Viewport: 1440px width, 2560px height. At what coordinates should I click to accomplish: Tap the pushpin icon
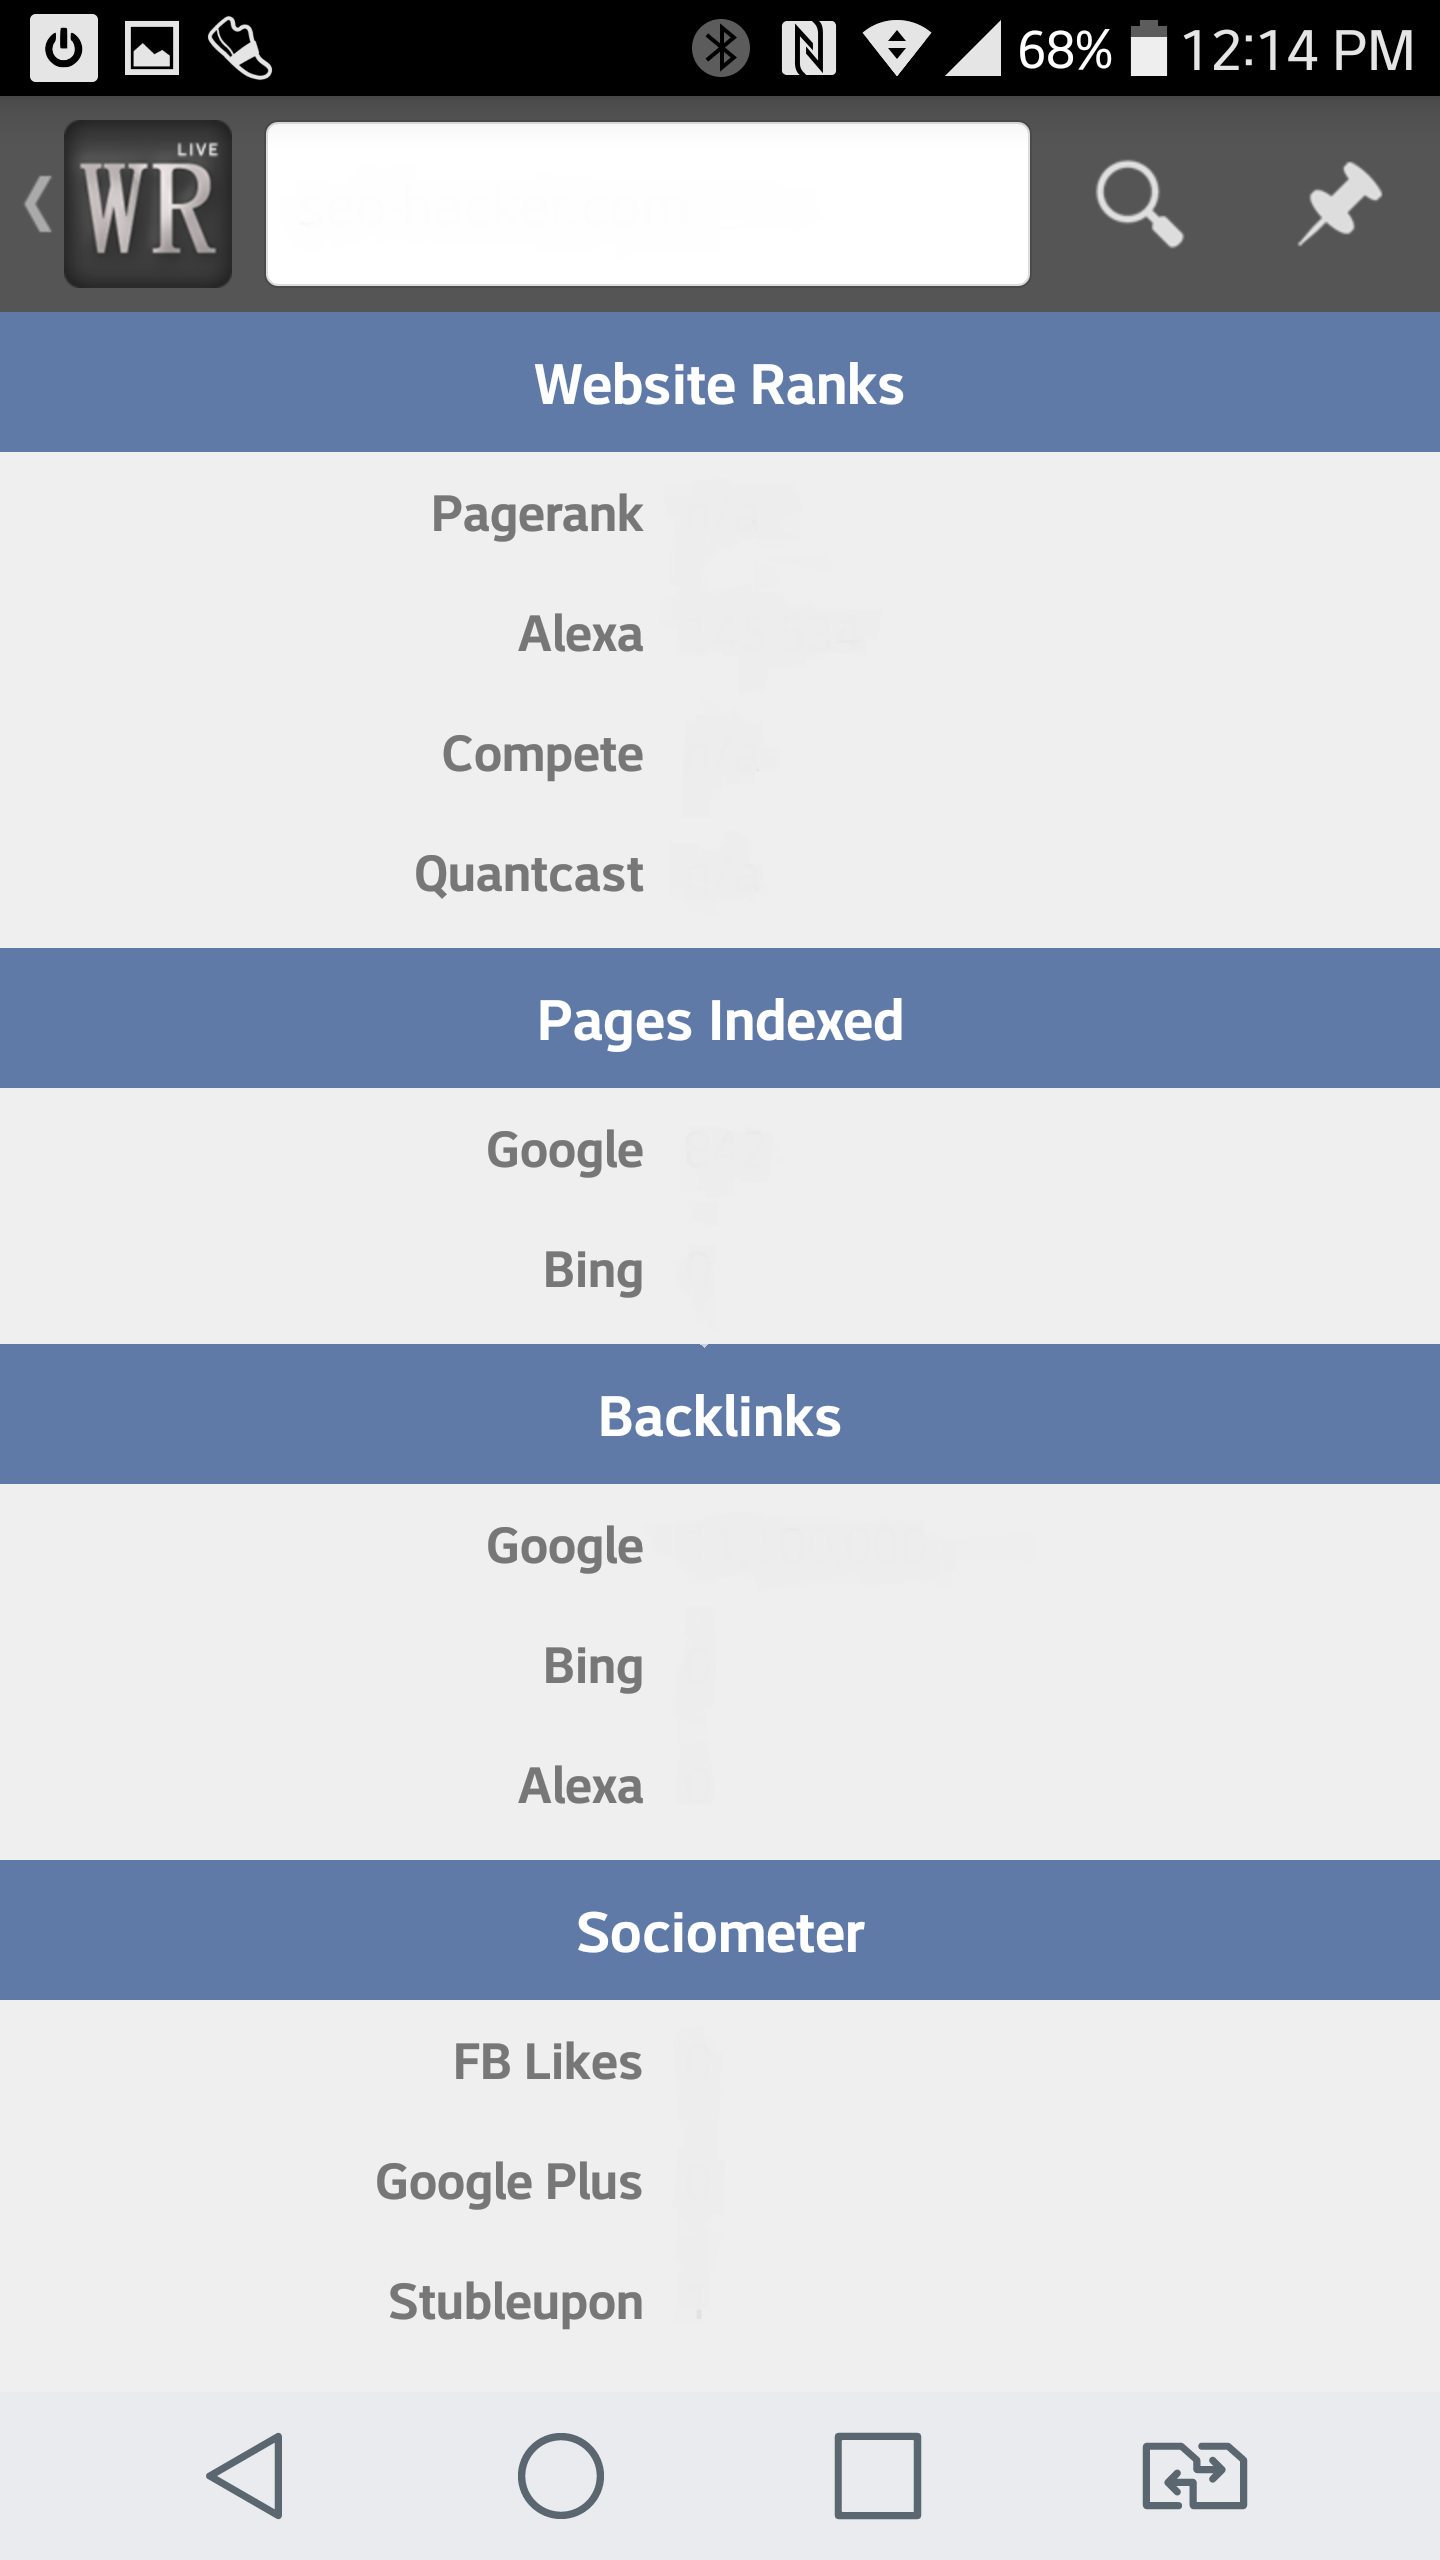tap(1340, 204)
